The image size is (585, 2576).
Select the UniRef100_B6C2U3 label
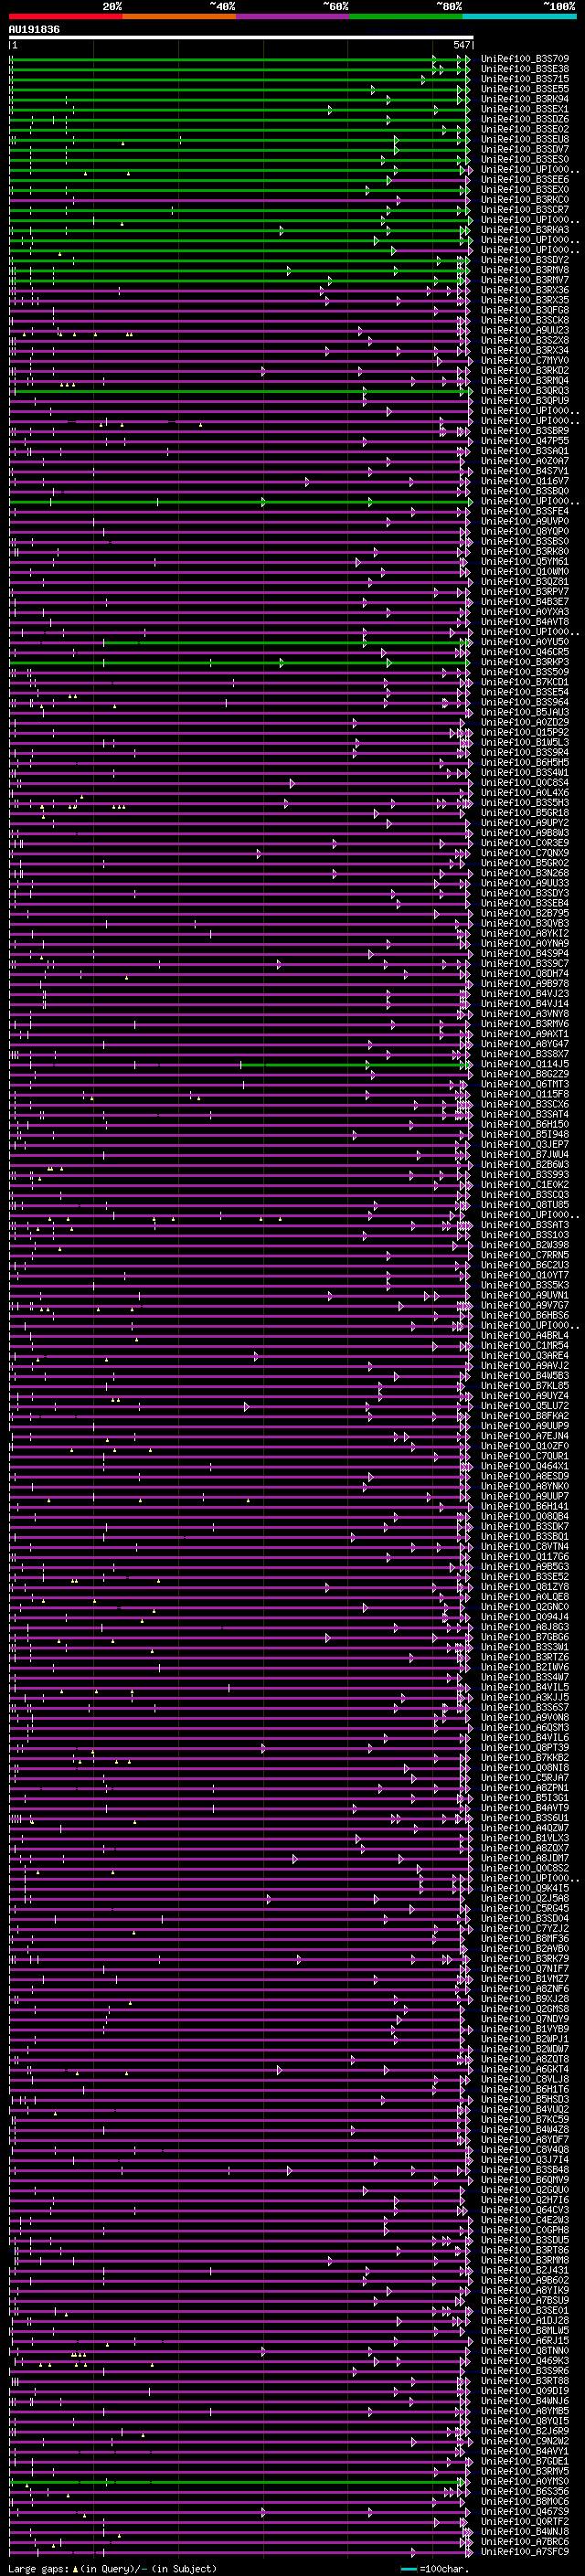point(525,1265)
